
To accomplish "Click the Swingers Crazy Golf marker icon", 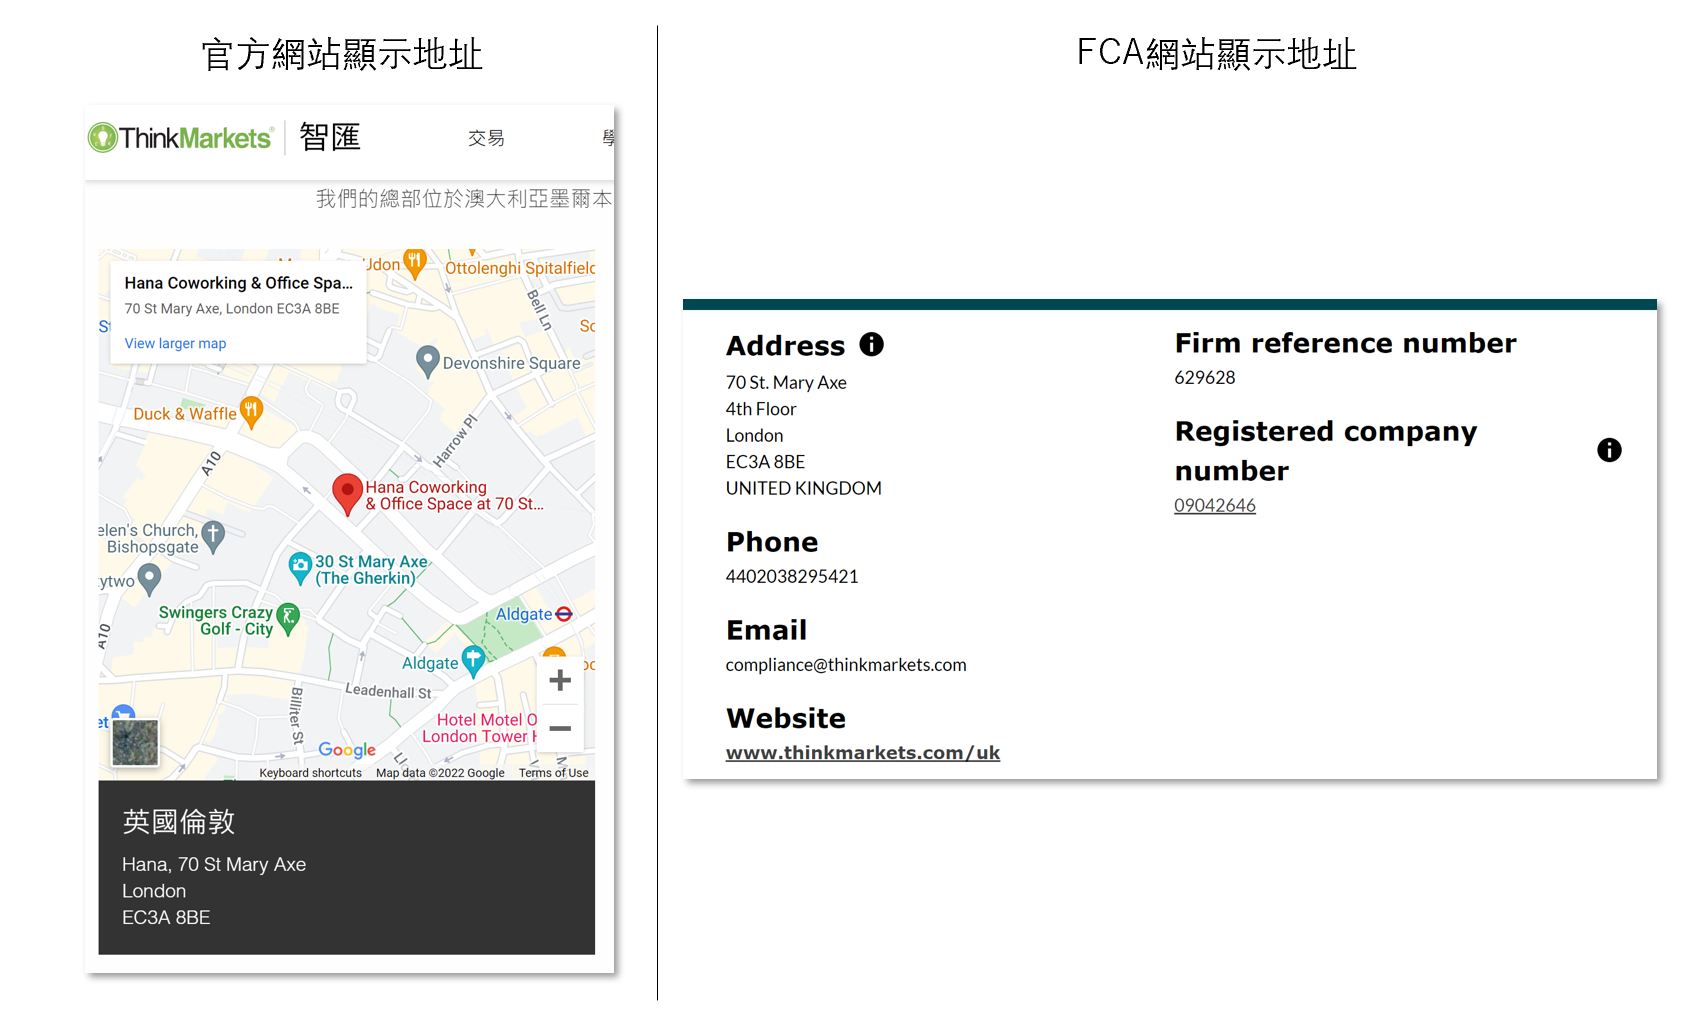I will [x=288, y=619].
